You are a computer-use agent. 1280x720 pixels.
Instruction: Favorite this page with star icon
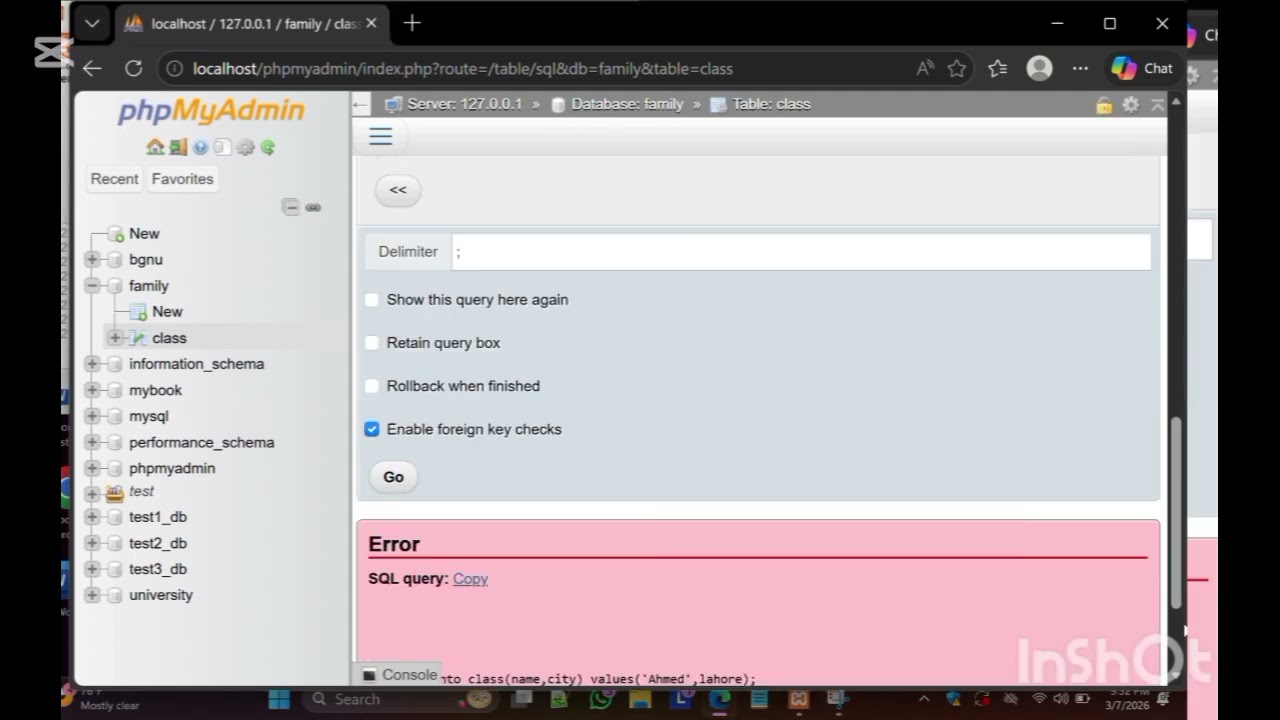[x=957, y=68]
